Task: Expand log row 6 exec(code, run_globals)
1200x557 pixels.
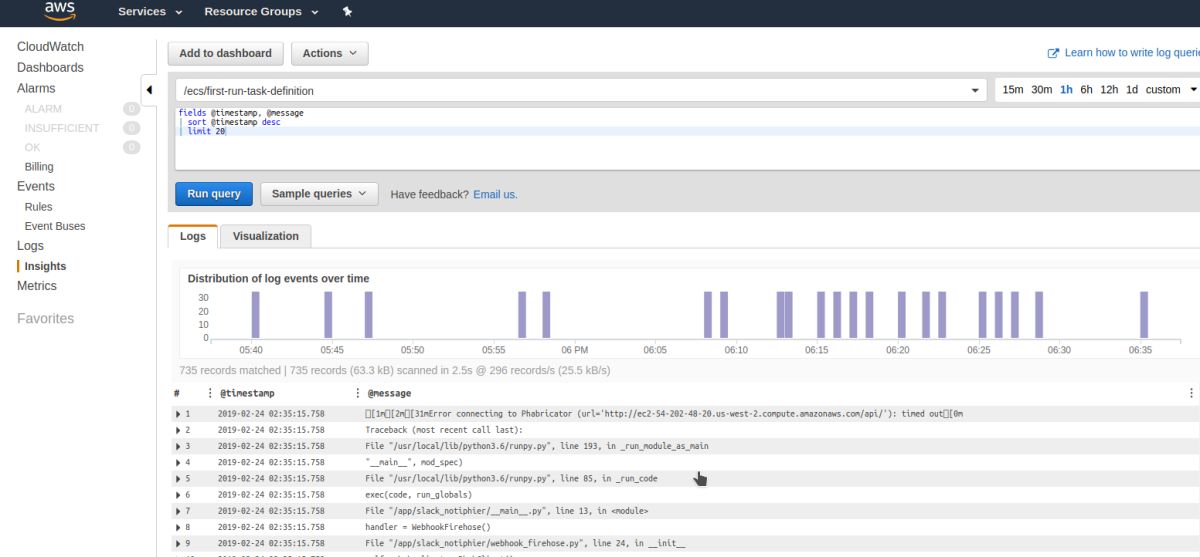Action: (x=179, y=494)
